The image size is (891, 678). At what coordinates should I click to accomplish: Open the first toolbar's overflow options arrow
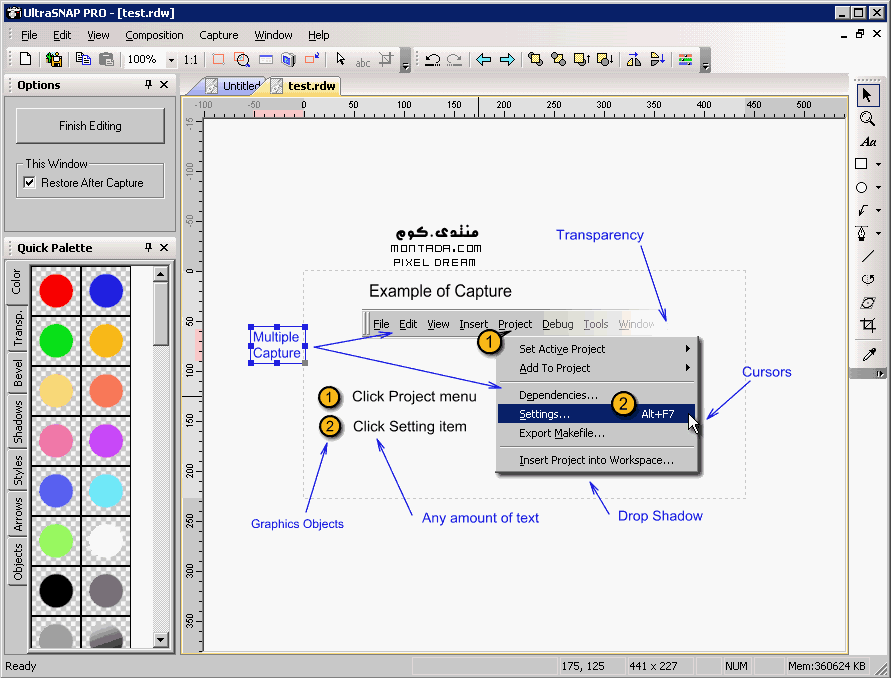[405, 60]
